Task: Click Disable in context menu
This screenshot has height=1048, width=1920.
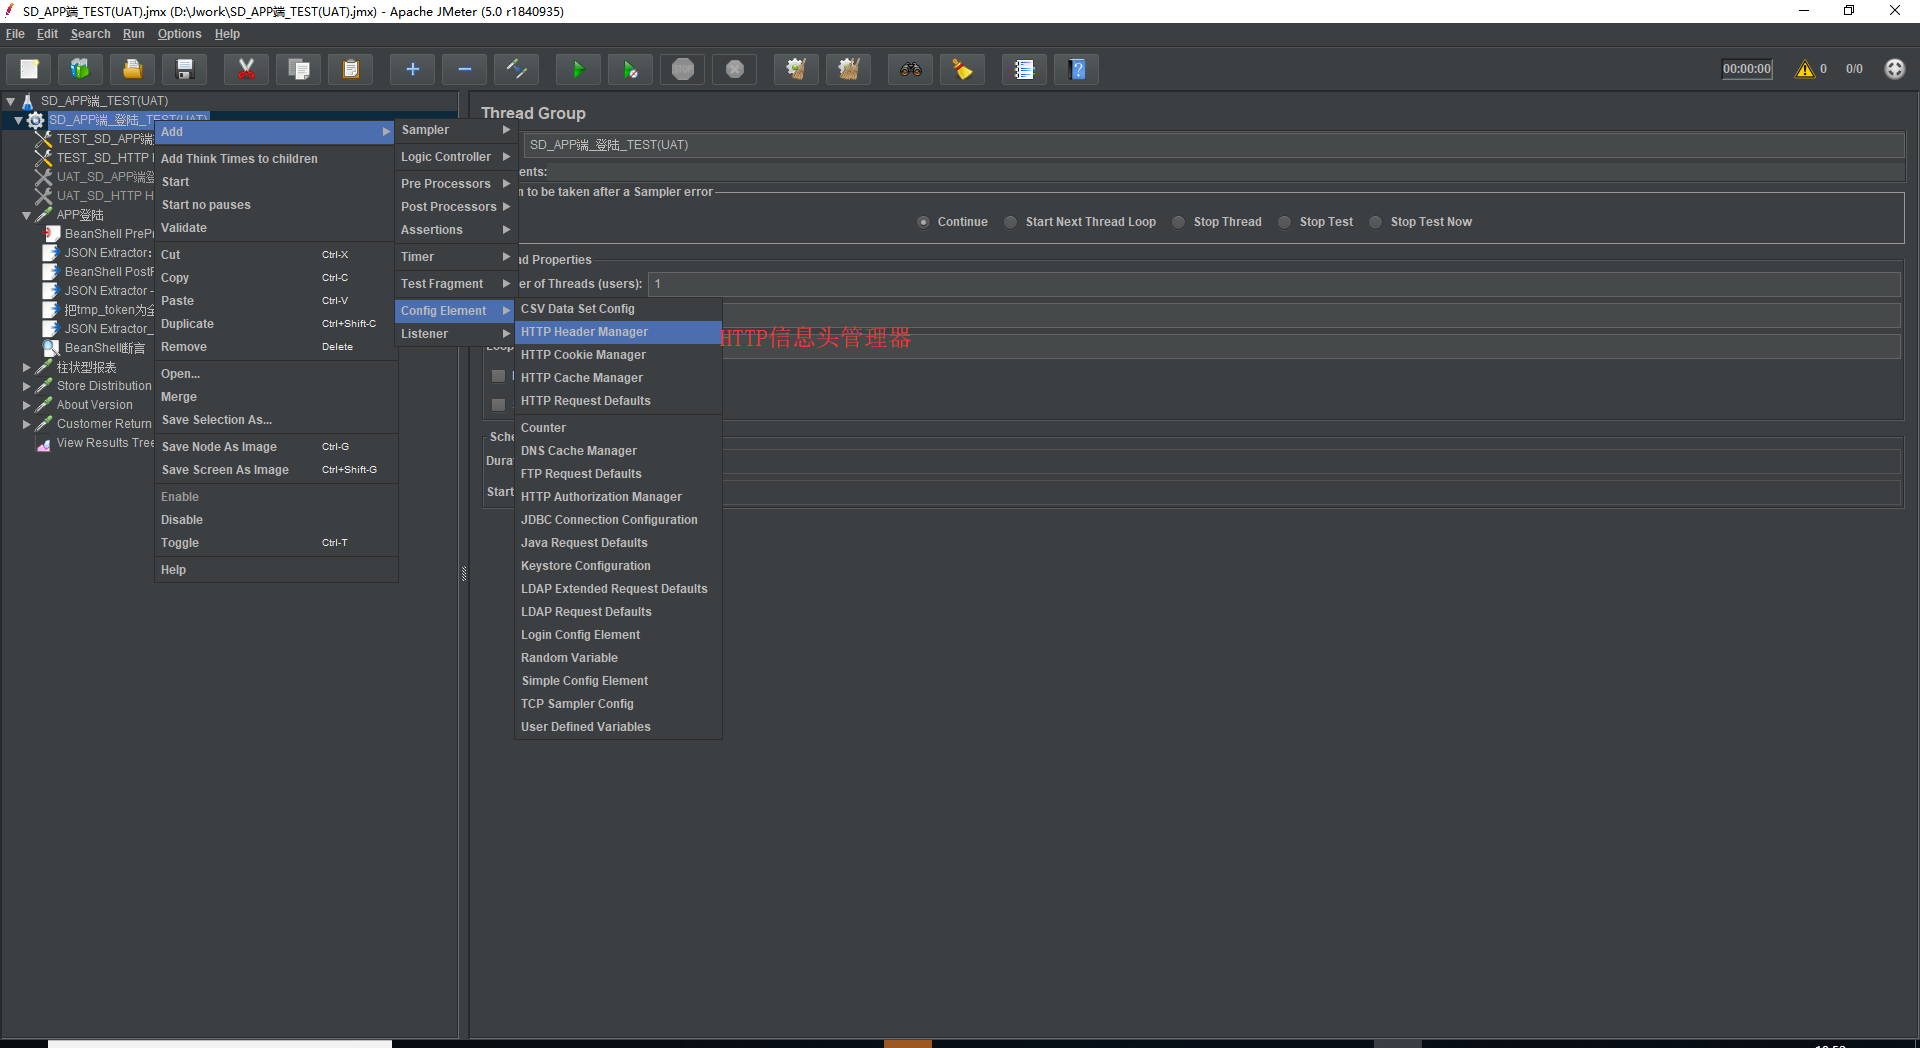Action: click(x=276, y=520)
